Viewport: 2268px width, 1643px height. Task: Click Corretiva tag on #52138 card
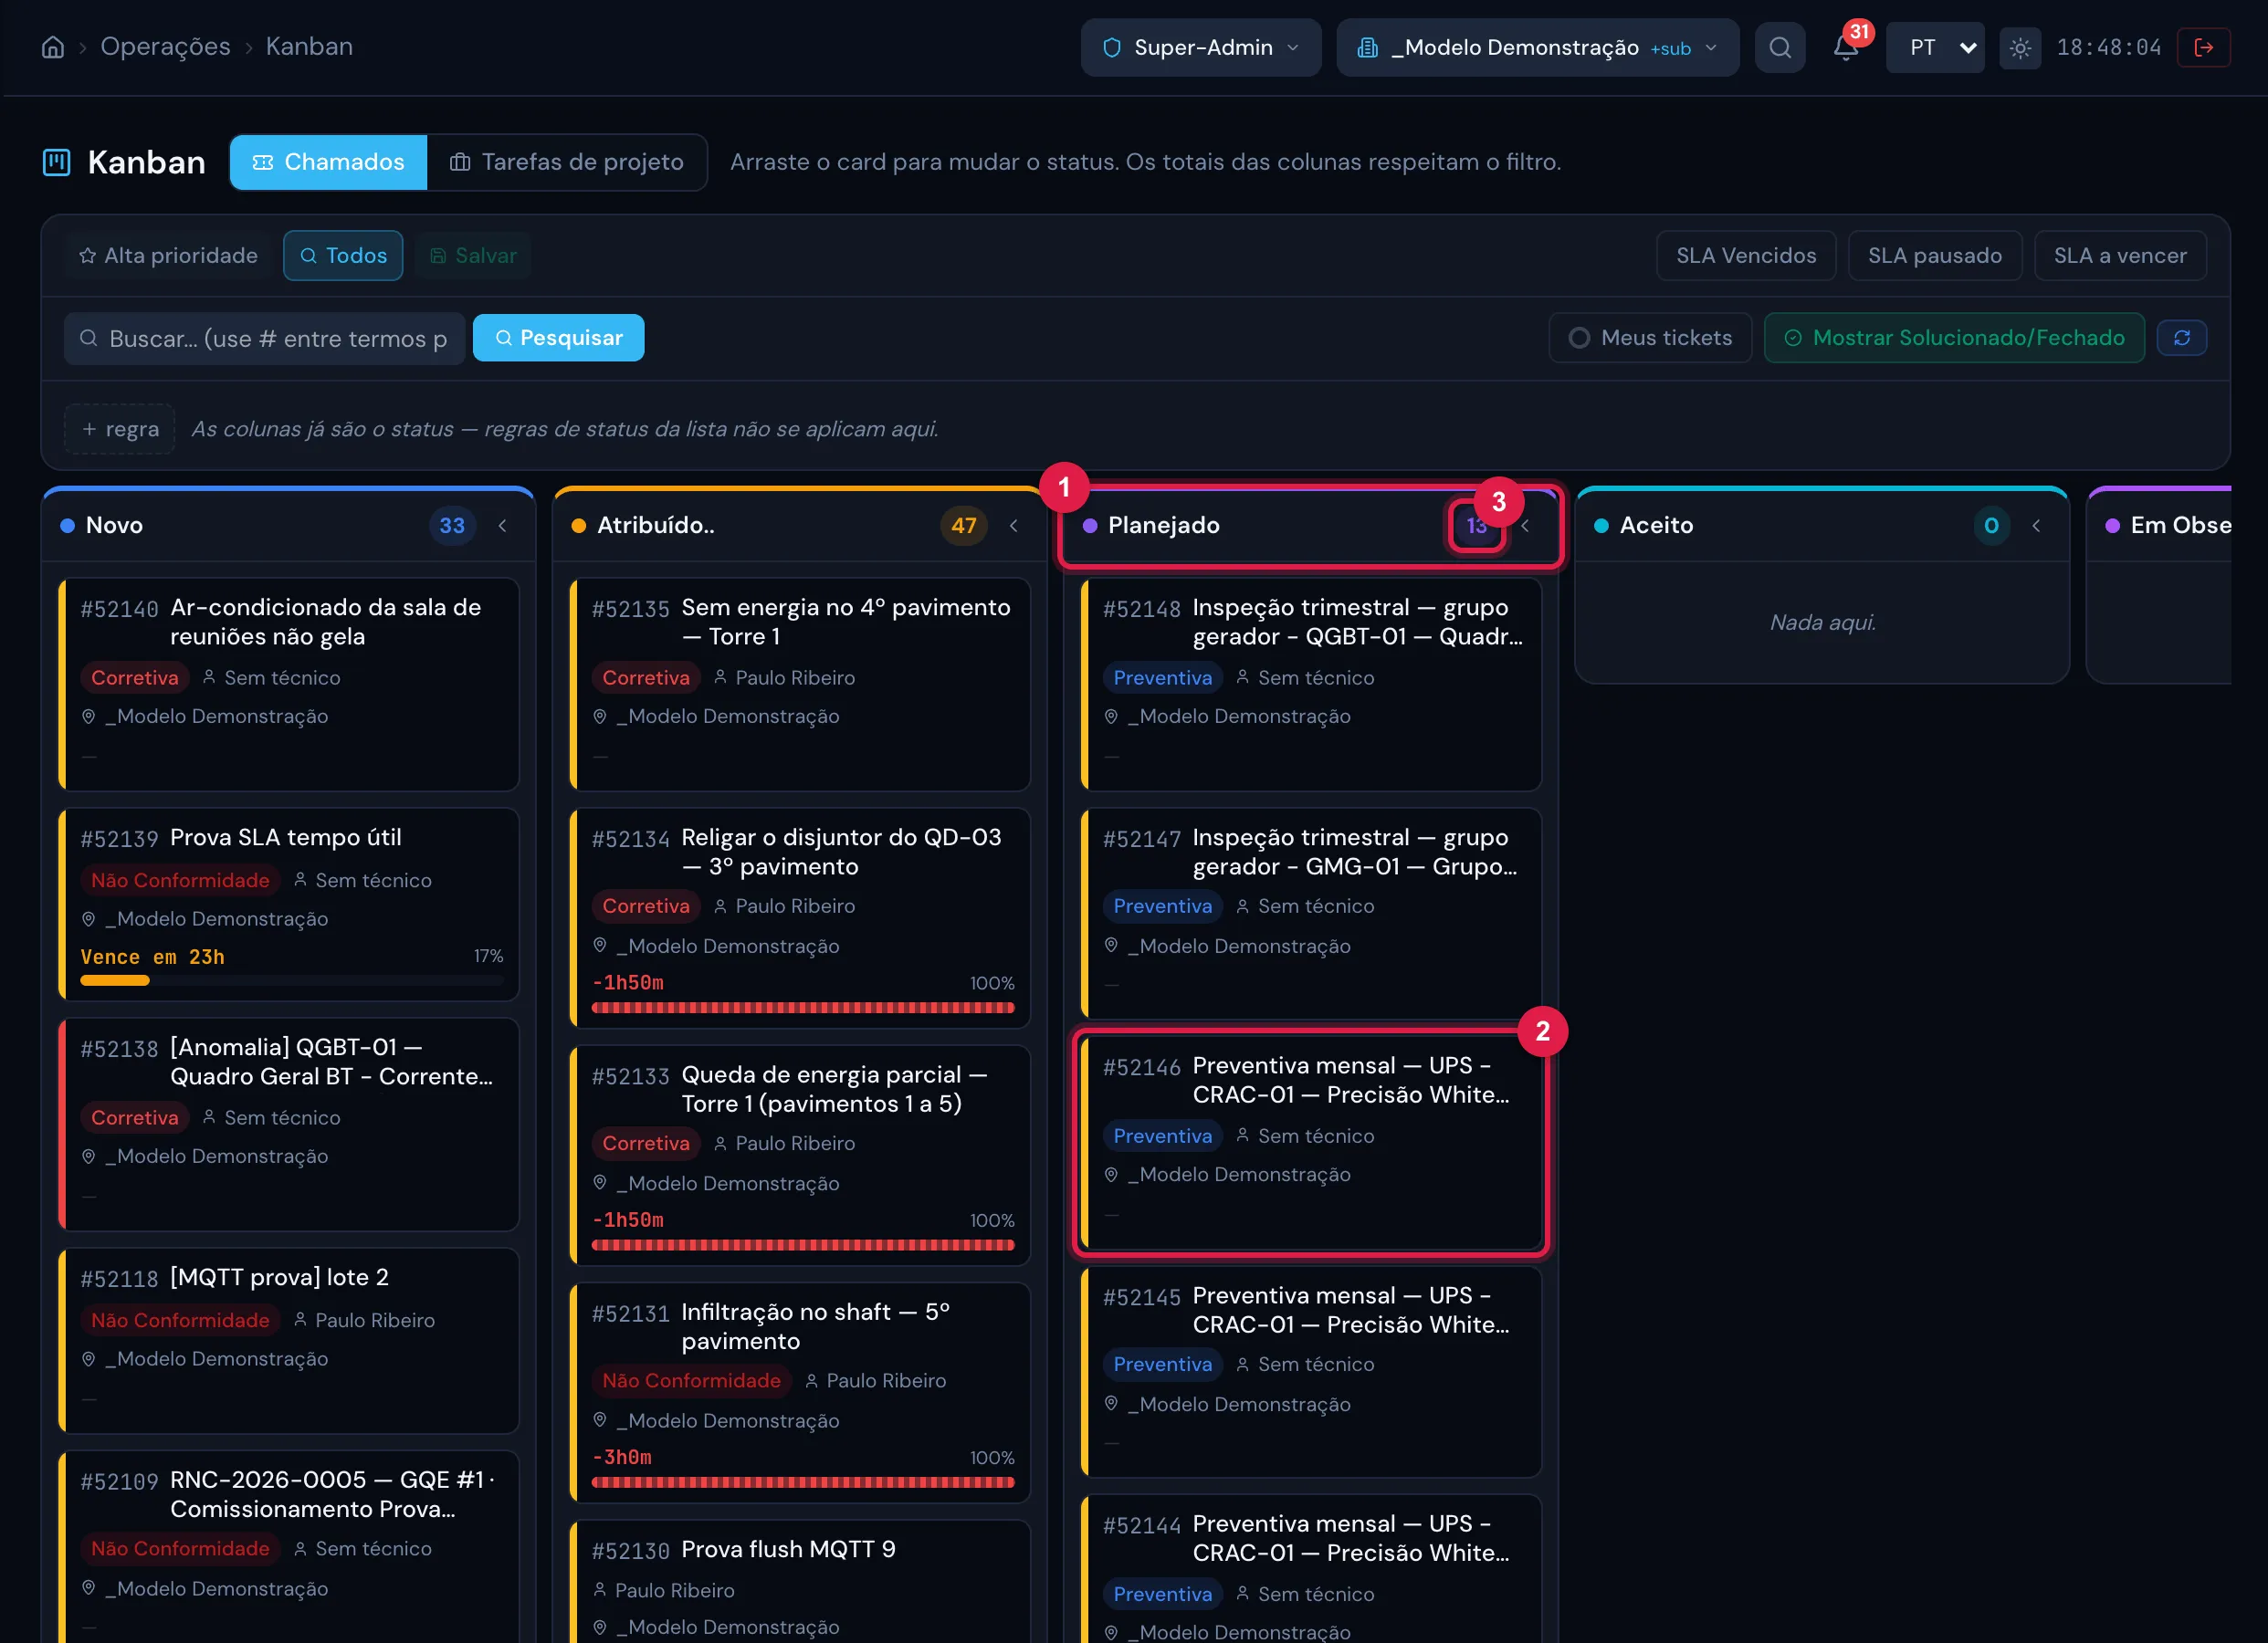[x=135, y=1118]
